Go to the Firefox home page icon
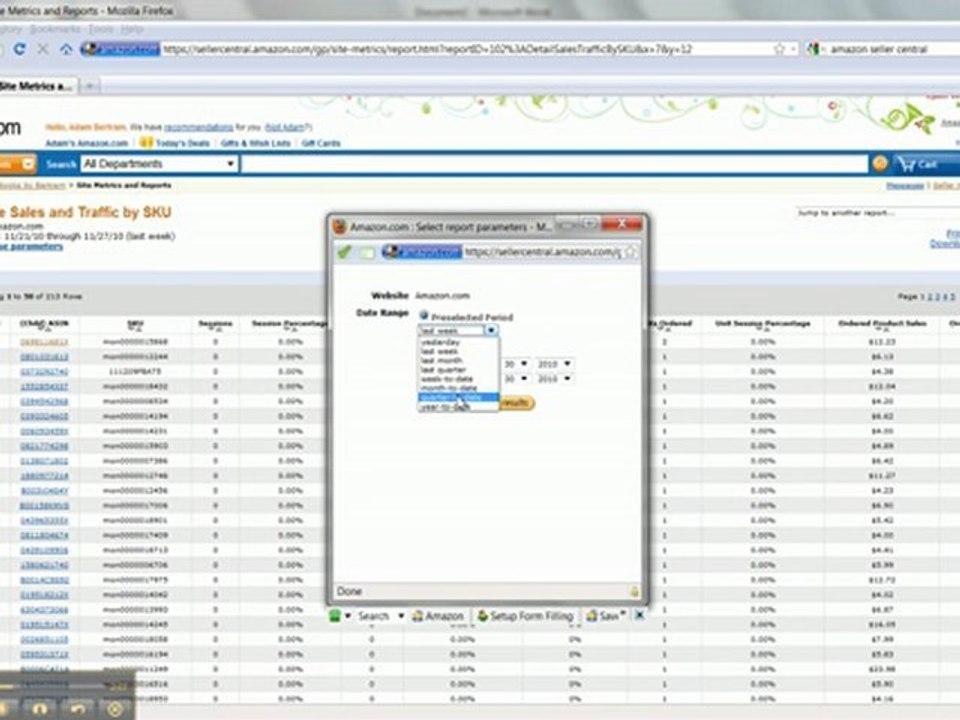This screenshot has width=960, height=720. pyautogui.click(x=66, y=49)
